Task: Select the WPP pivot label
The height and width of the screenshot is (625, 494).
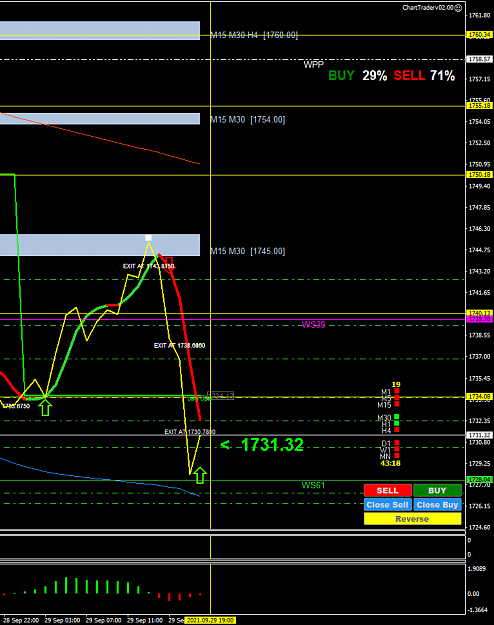Action: tap(313, 65)
